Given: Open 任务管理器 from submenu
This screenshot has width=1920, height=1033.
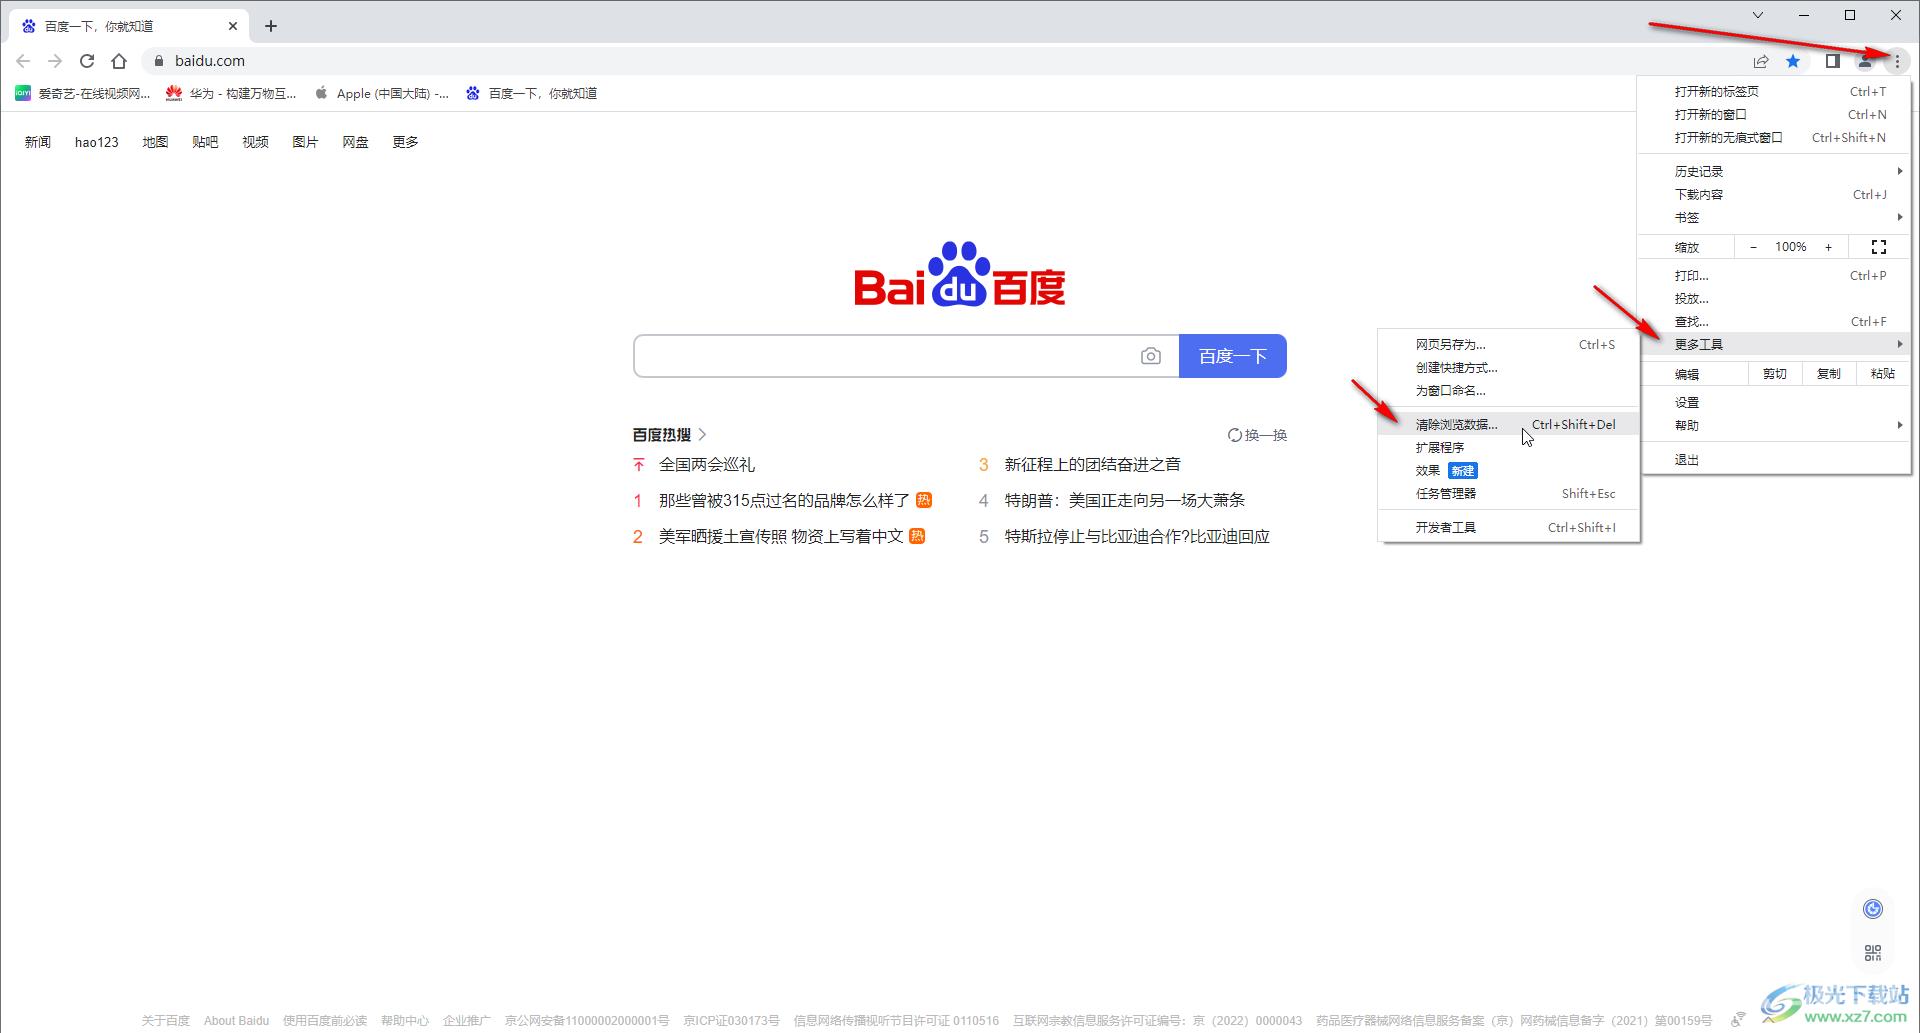Looking at the screenshot, I should [x=1509, y=493].
